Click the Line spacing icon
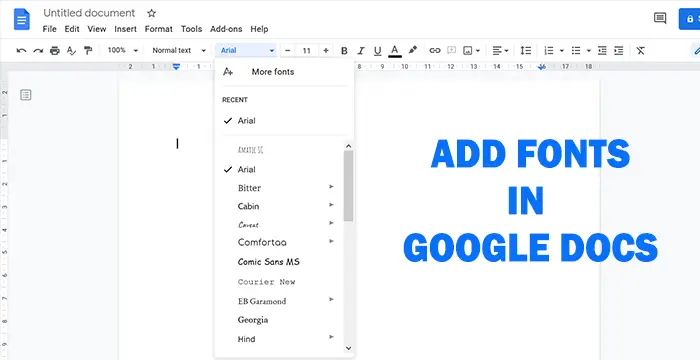Viewport: 700px width, 360px height. (526, 50)
